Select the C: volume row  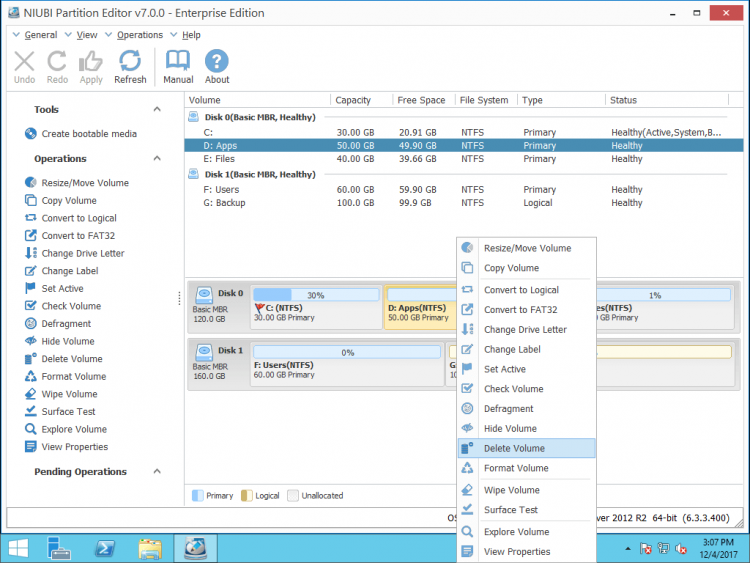pos(463,132)
